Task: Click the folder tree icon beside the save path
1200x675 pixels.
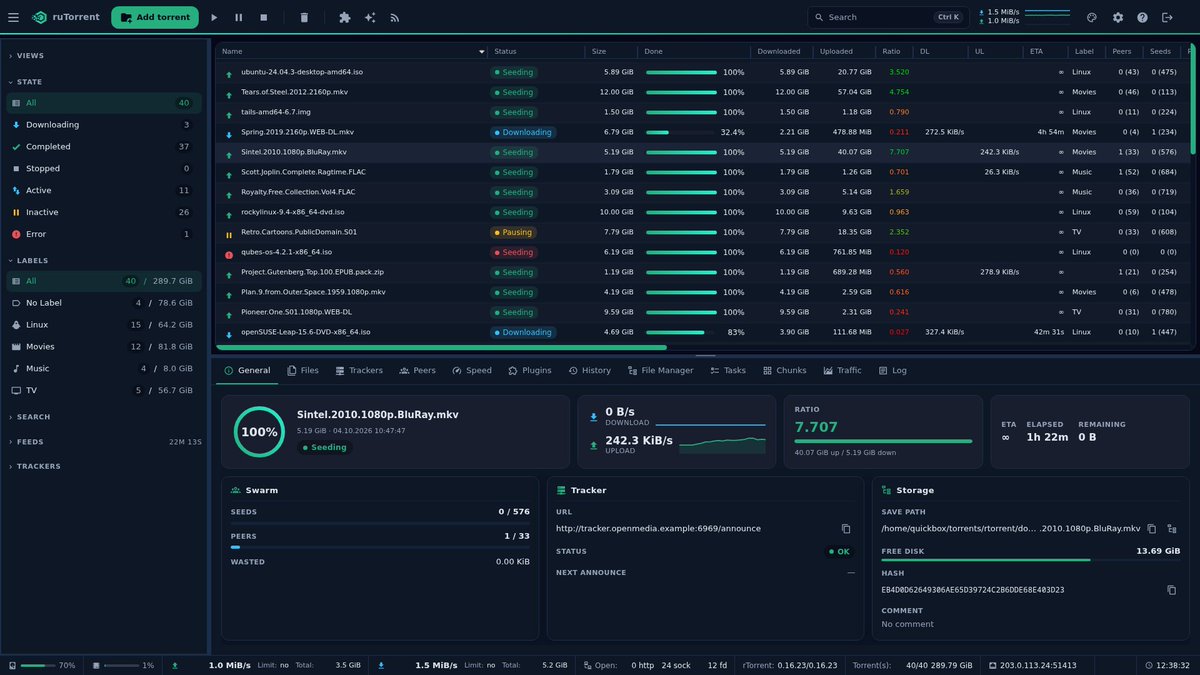Action: 1172,529
